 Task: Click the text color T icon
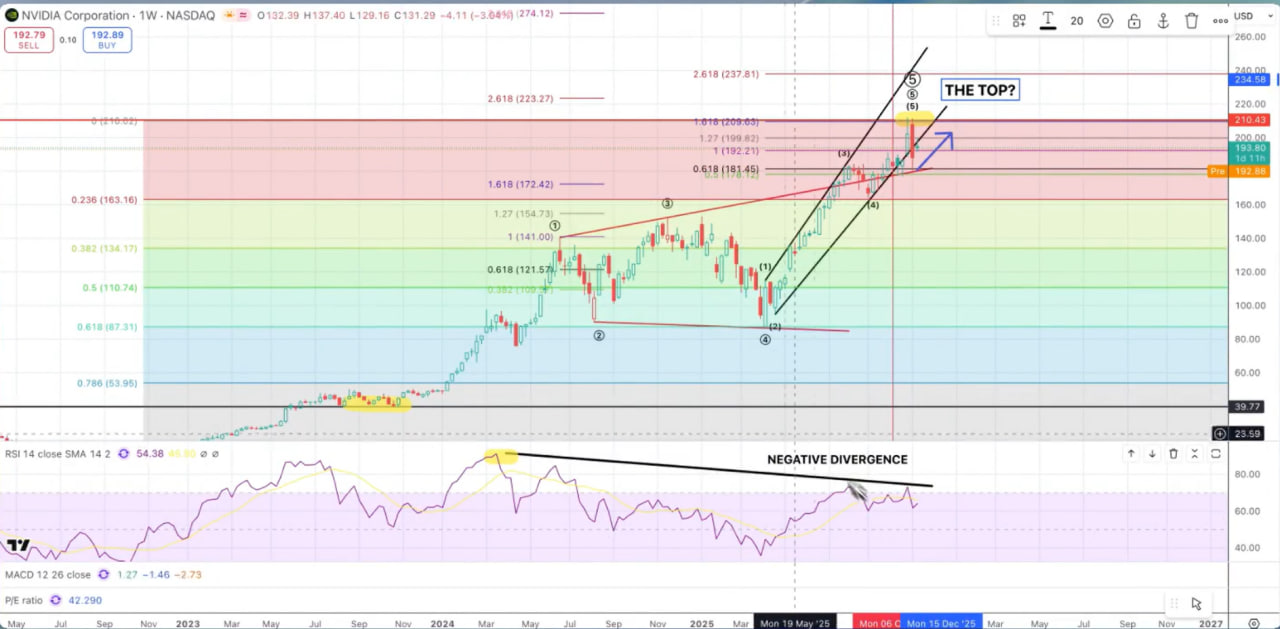[x=1048, y=21]
